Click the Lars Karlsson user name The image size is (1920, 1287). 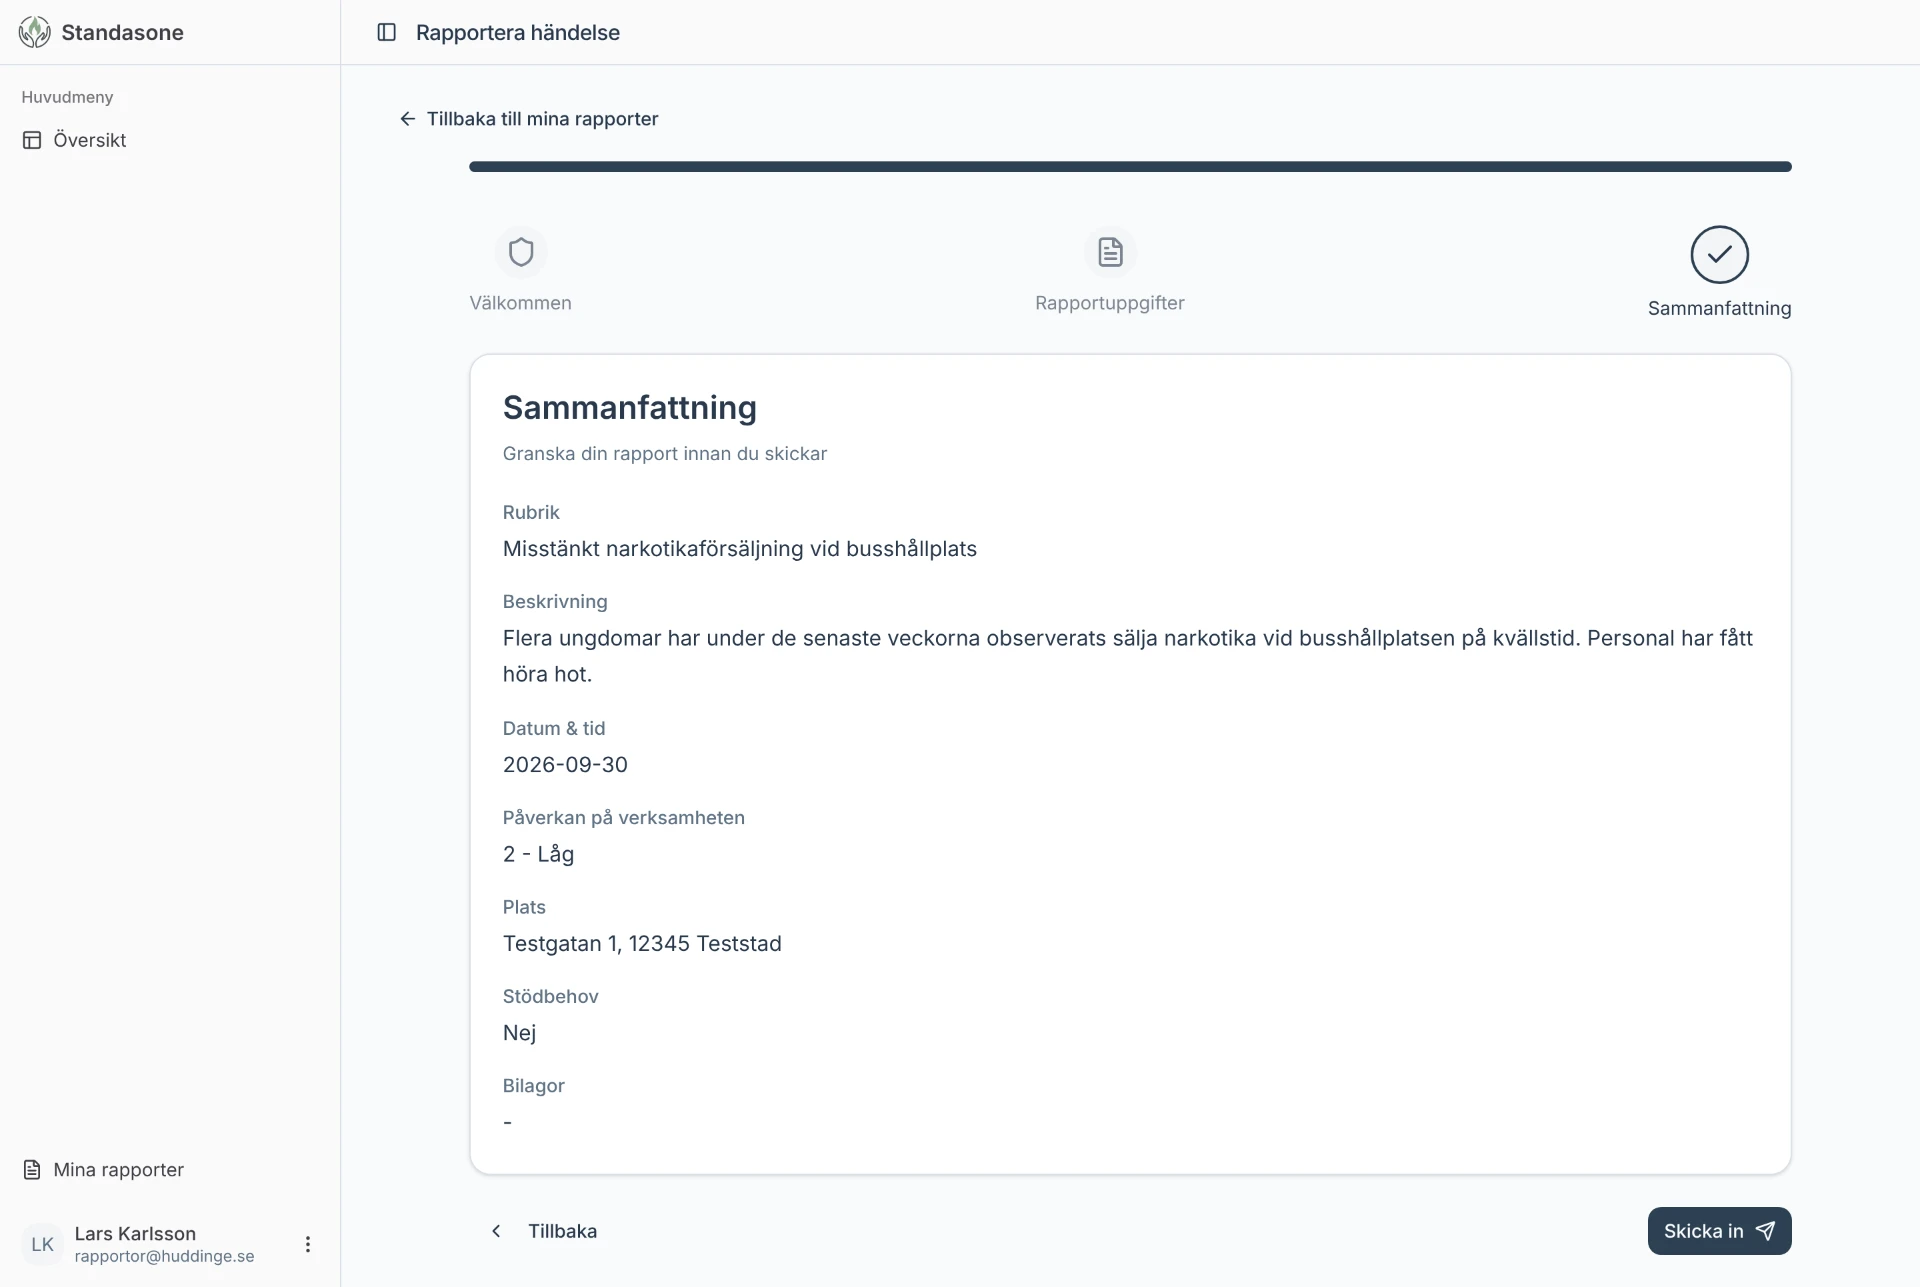[135, 1233]
